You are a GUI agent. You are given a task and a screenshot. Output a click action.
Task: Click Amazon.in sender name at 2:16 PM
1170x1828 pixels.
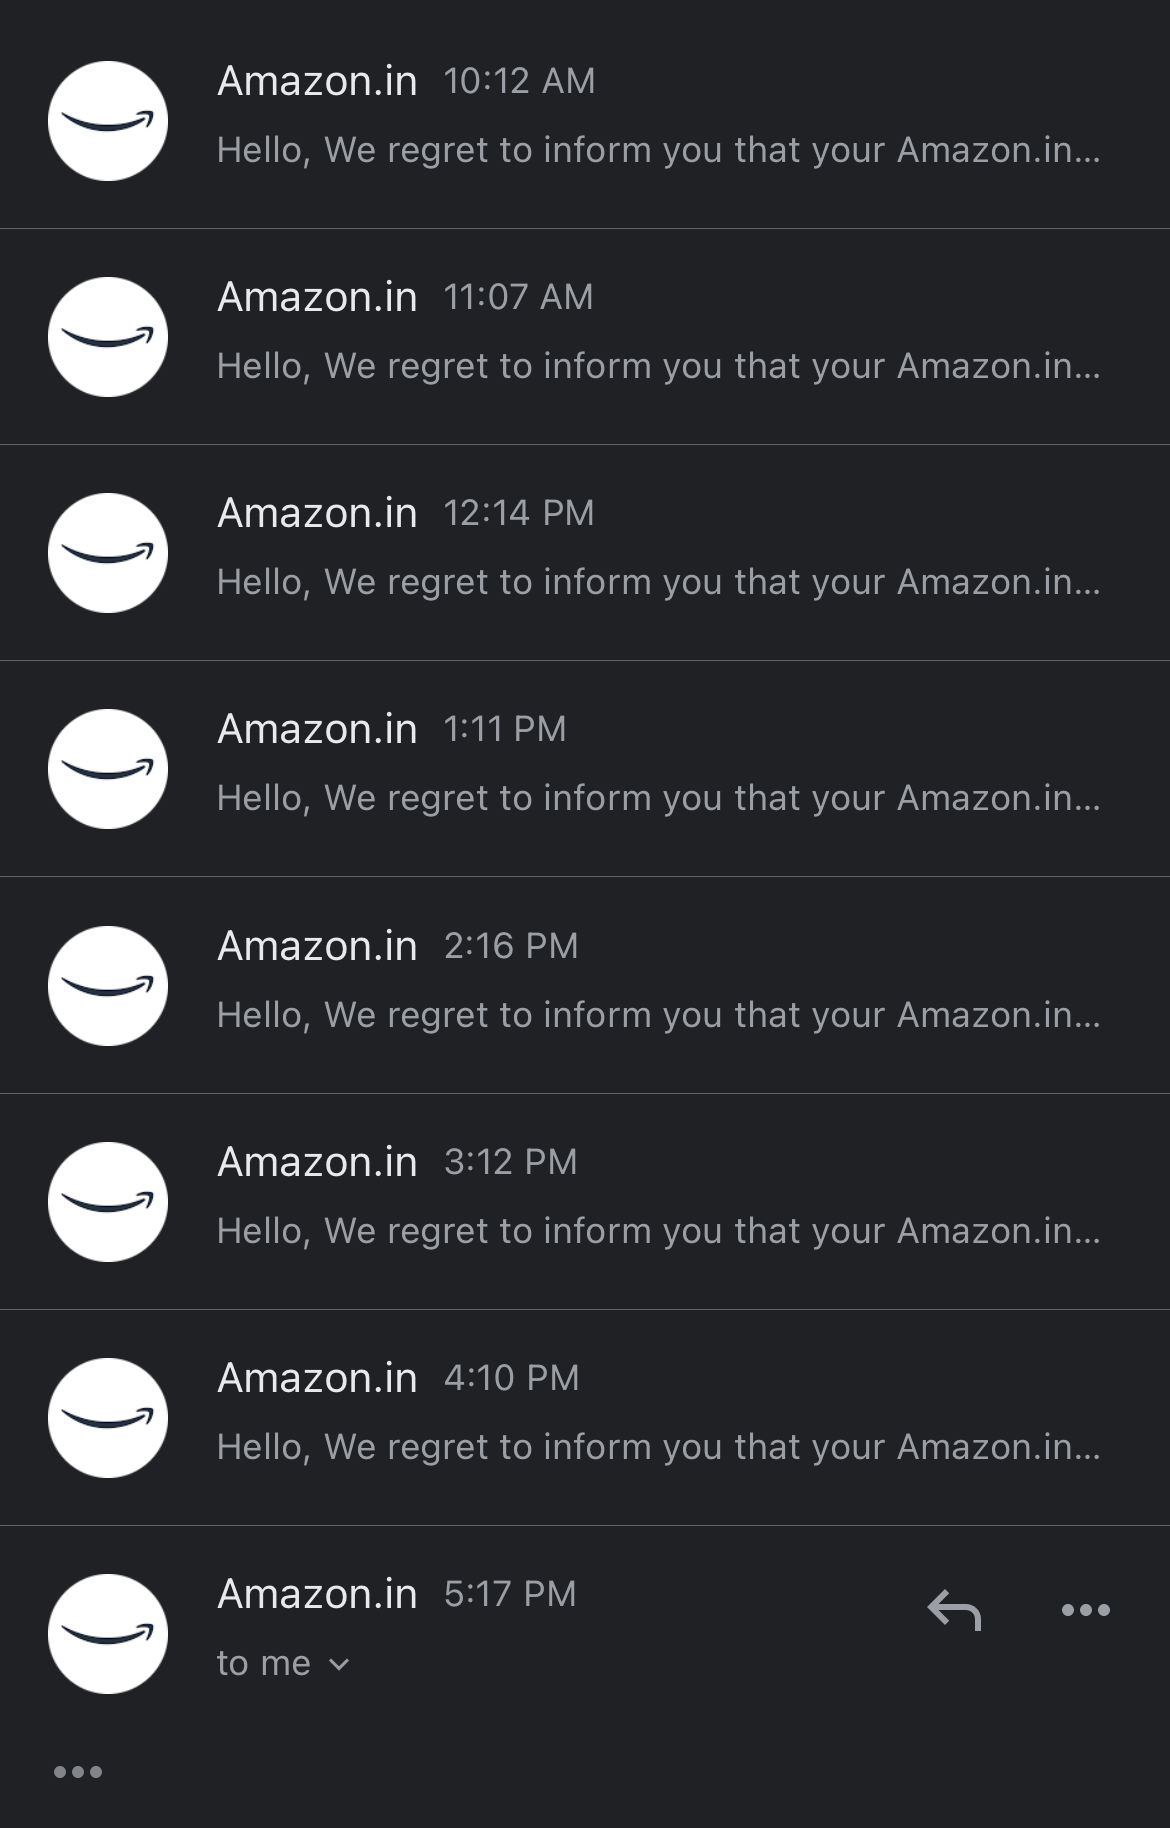(x=317, y=946)
